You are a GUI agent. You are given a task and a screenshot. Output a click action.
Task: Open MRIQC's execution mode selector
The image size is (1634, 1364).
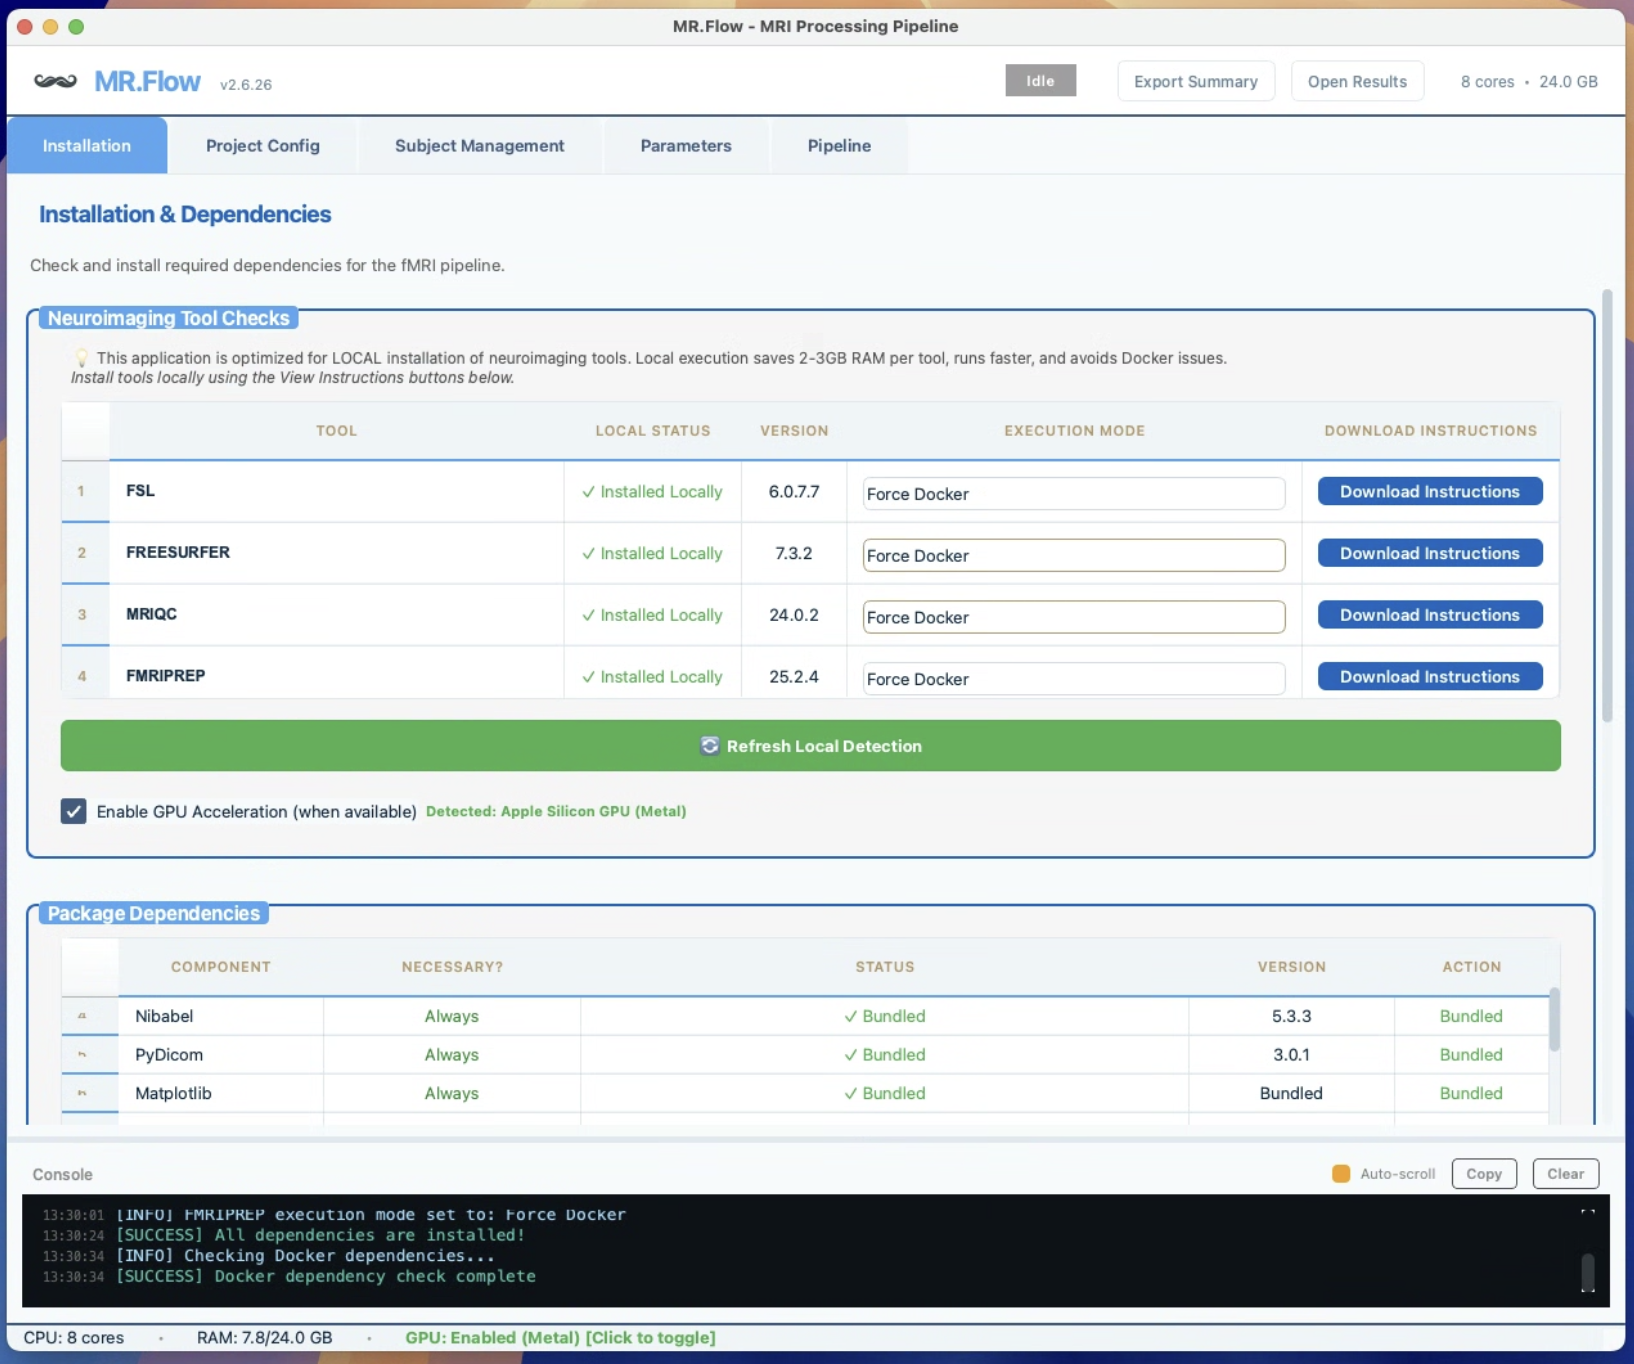(x=1072, y=617)
